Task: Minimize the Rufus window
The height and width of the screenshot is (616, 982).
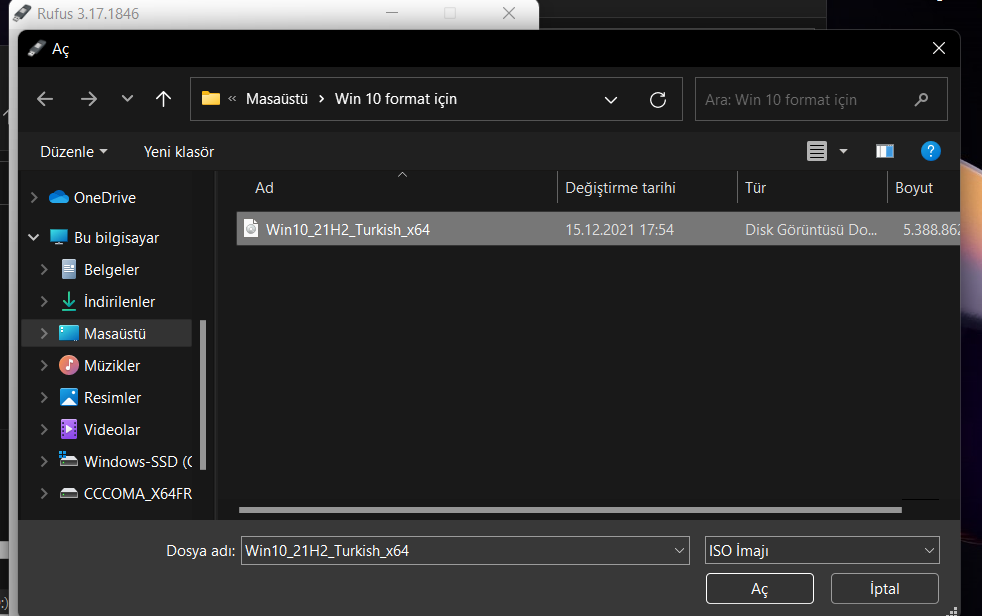Action: tap(392, 13)
